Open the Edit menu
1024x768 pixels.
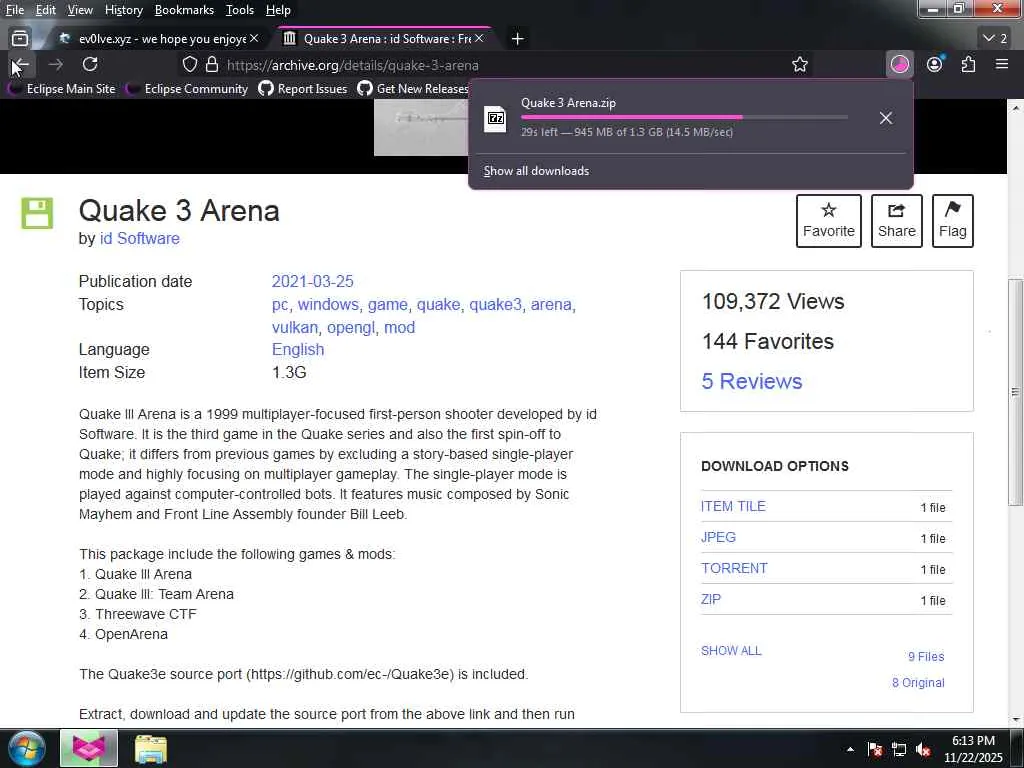pos(45,10)
